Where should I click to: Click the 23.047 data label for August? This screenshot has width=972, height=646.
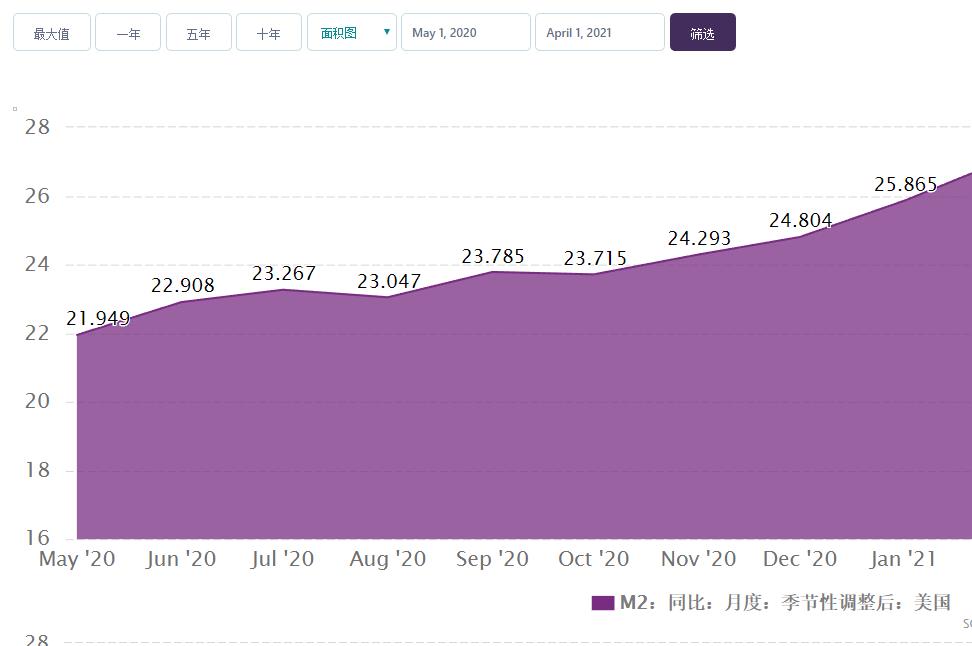(389, 281)
